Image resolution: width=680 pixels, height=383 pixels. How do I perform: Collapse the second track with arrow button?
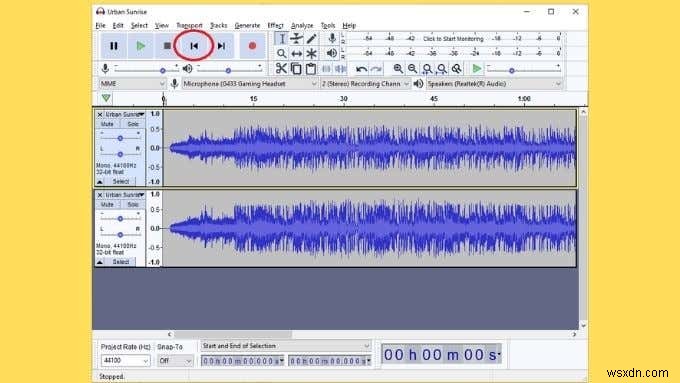100,262
